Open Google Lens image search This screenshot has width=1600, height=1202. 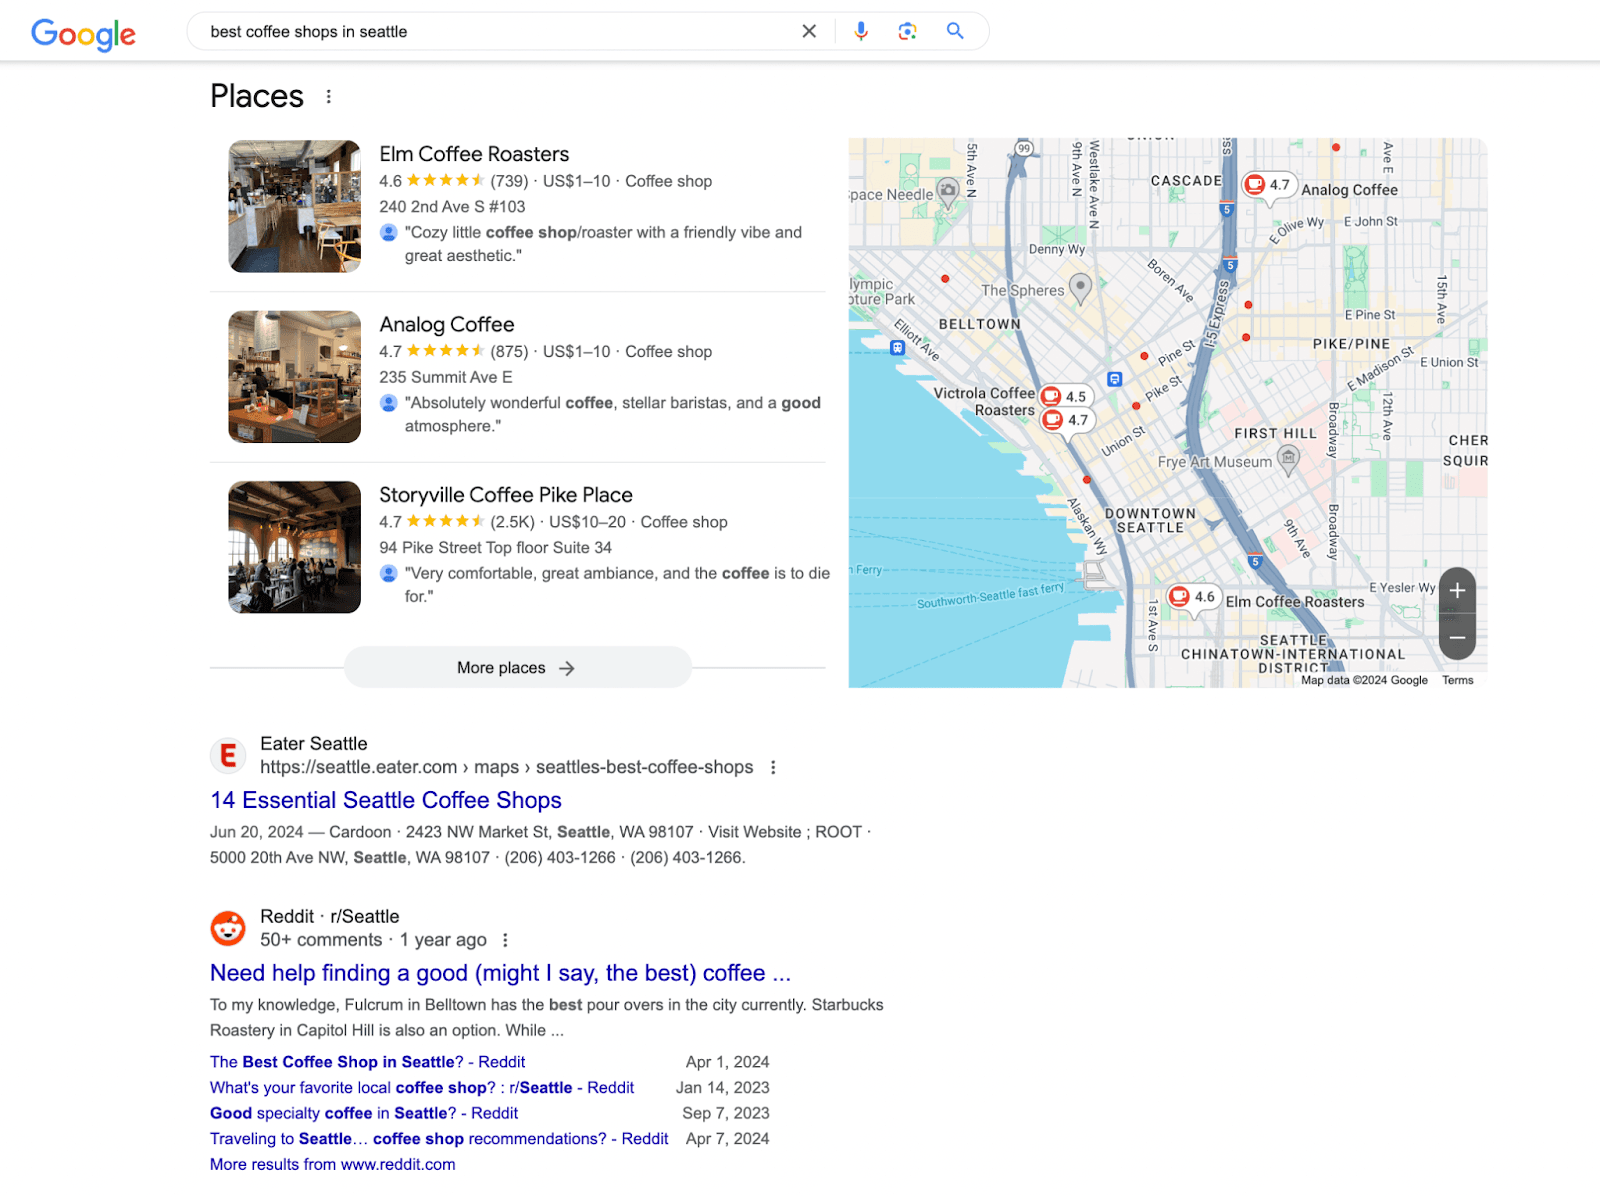(907, 31)
